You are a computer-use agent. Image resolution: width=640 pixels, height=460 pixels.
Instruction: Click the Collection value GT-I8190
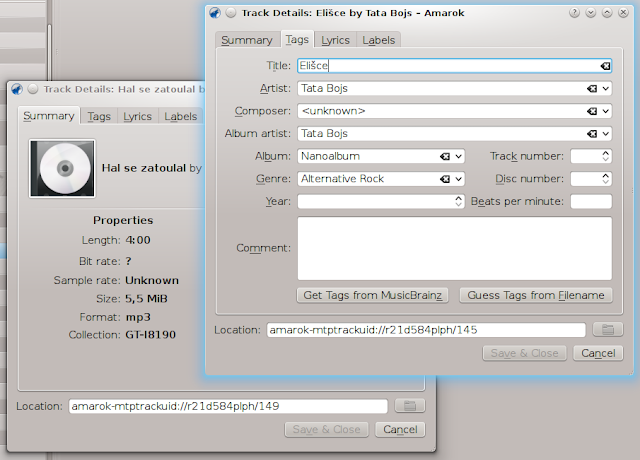(151, 335)
